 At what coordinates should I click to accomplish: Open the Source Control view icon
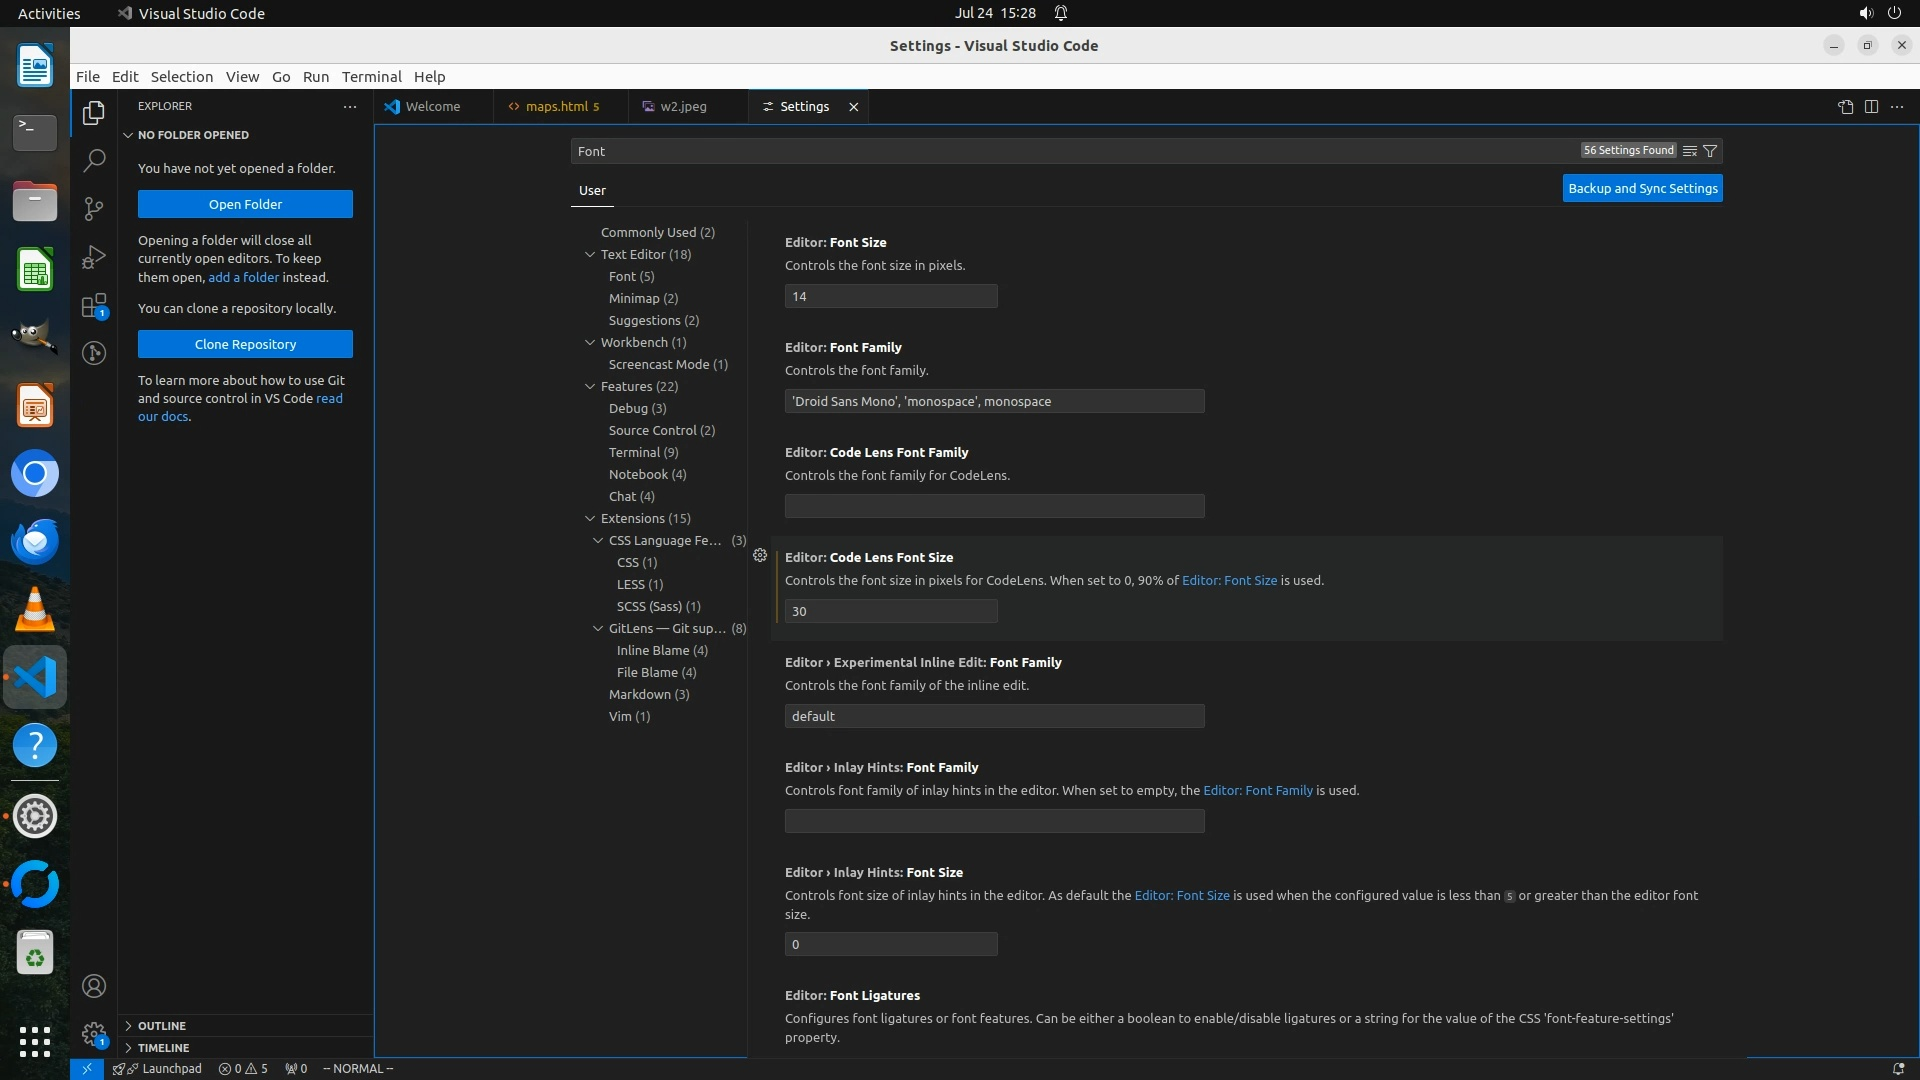[94, 208]
